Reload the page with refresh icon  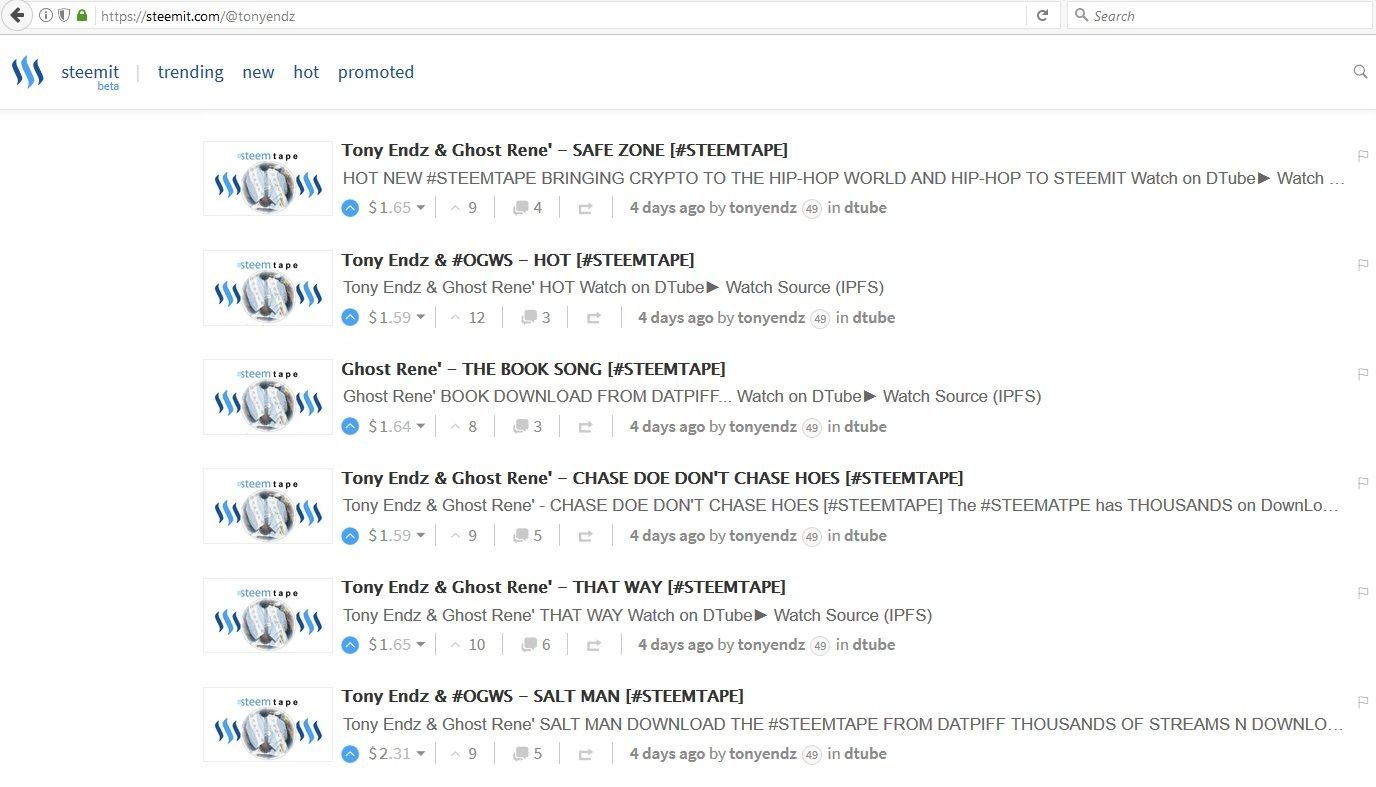(x=1042, y=16)
